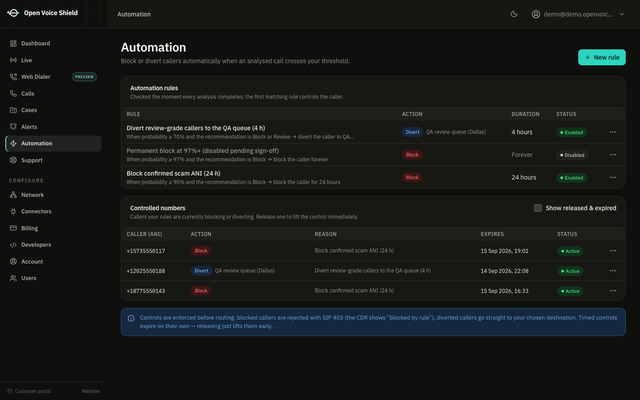Click the EXPIRES column header
Screen dimensions: 640x400
(x=492, y=234)
